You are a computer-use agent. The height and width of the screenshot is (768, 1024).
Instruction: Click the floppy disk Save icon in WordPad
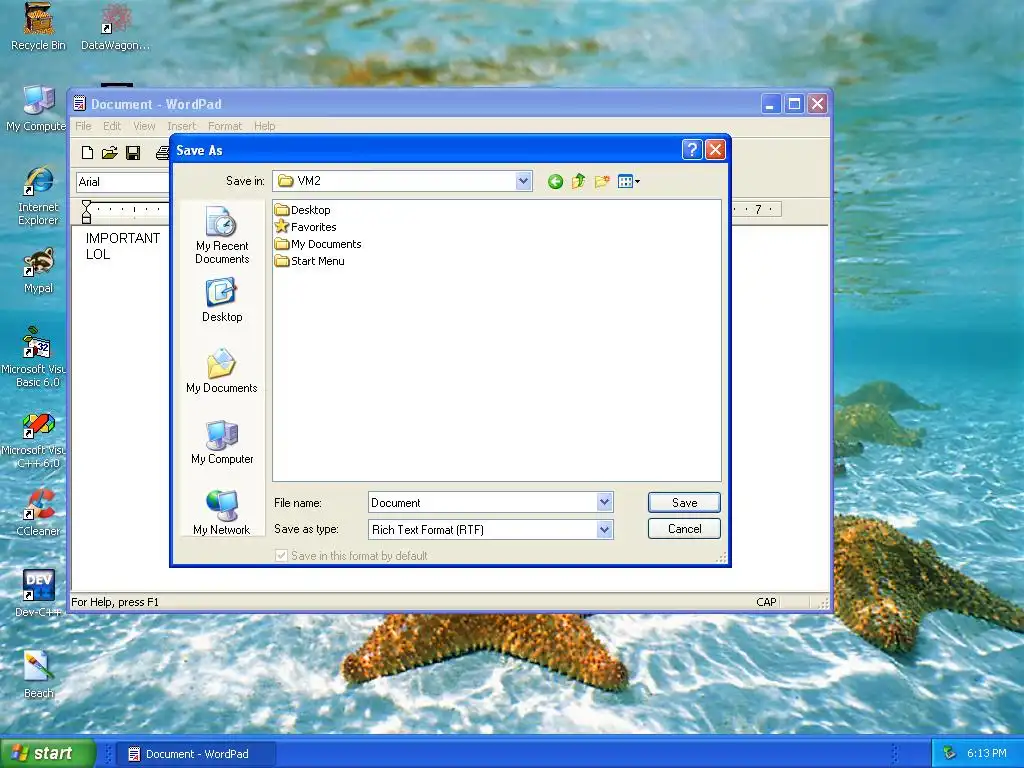point(133,153)
